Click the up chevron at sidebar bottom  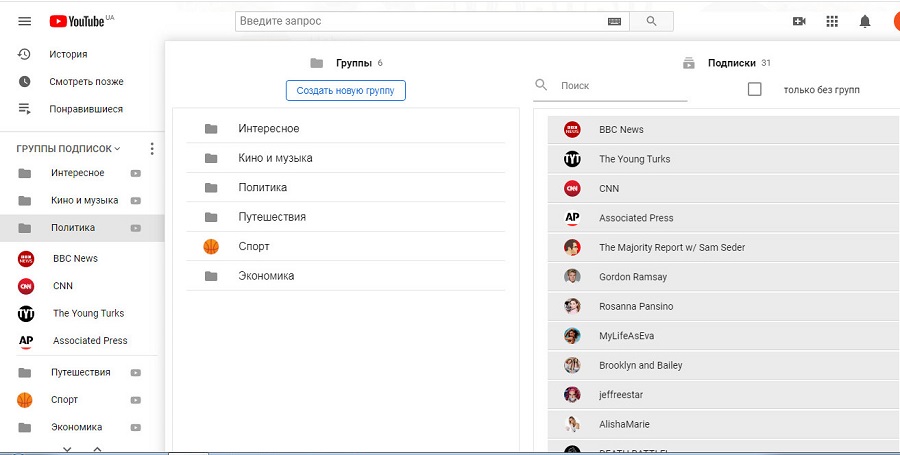[98, 449]
